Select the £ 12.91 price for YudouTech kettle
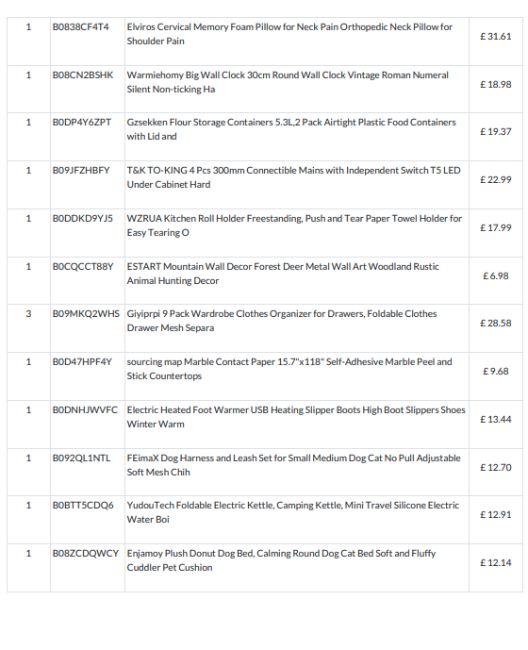The width and height of the screenshot is (528, 650). pyautogui.click(x=495, y=515)
